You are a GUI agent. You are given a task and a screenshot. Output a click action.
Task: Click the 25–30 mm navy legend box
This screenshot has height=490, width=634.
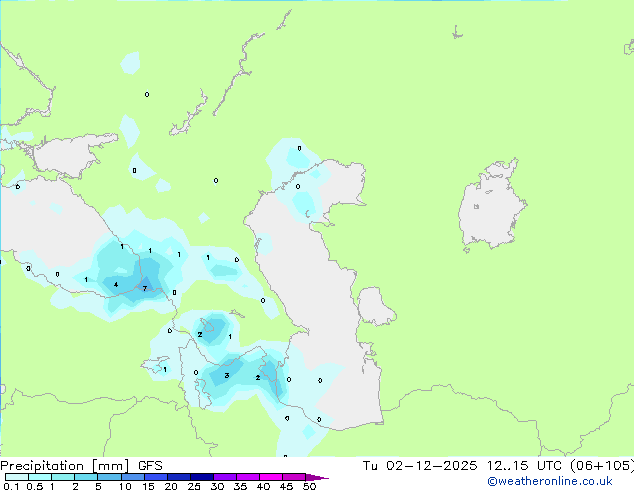202,477
